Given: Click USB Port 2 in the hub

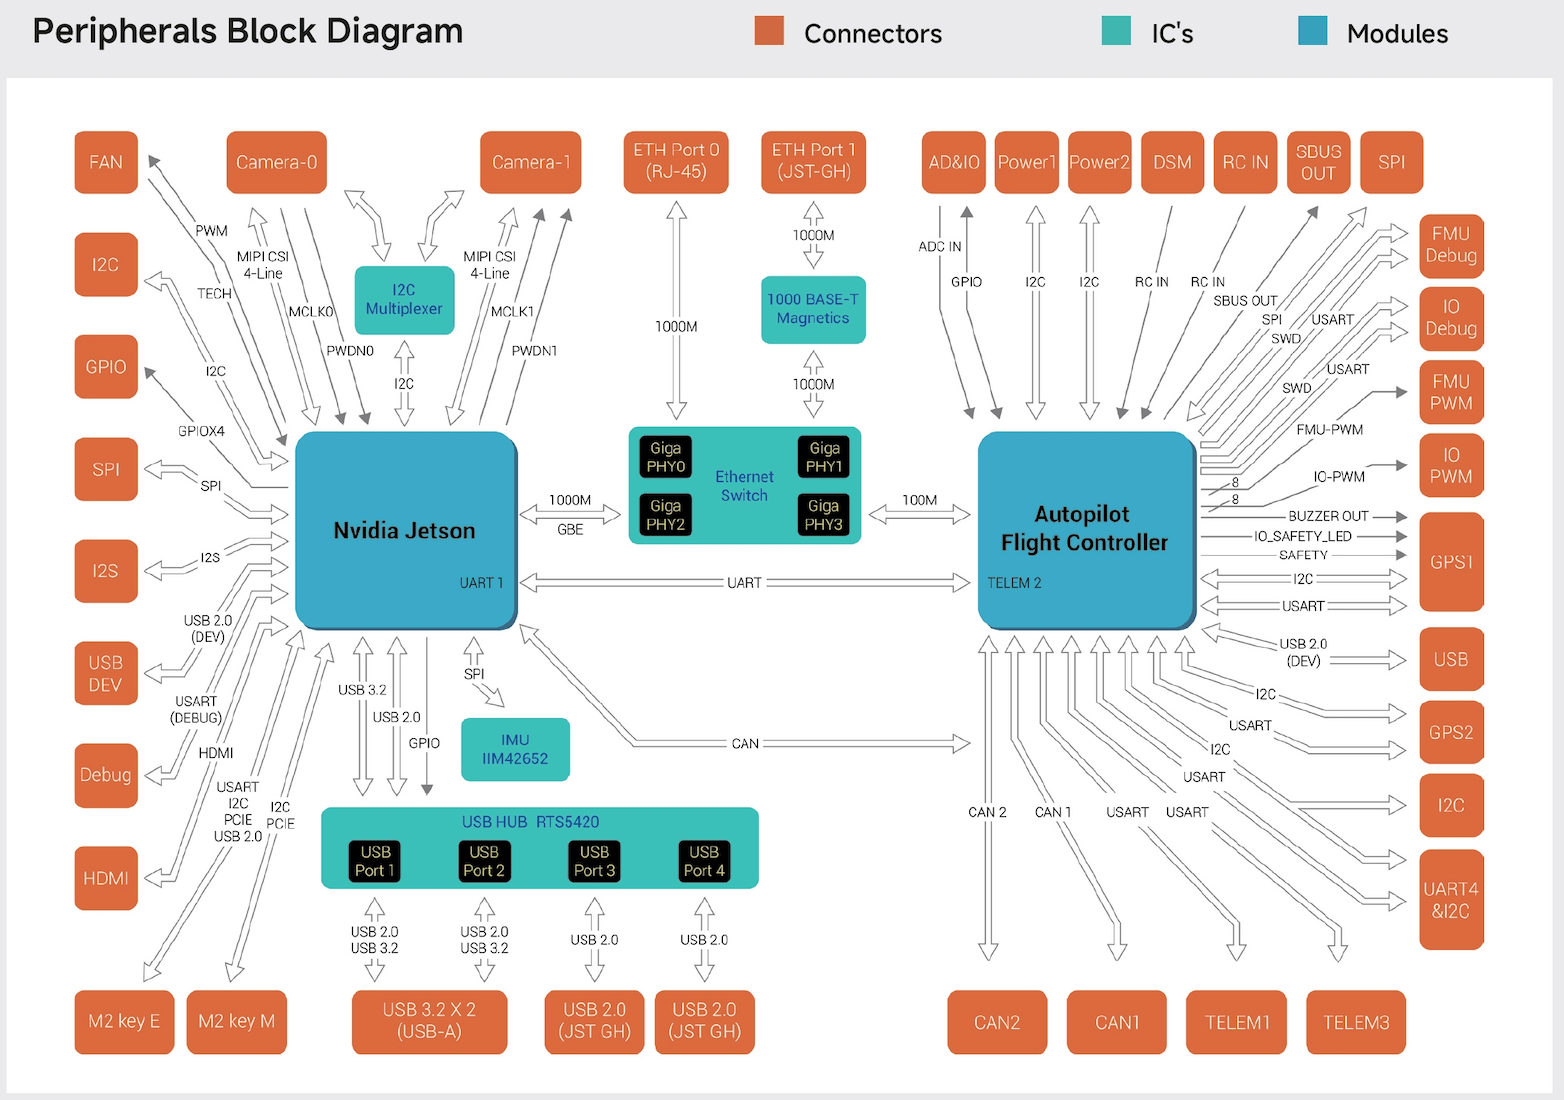Looking at the screenshot, I should point(484,861).
